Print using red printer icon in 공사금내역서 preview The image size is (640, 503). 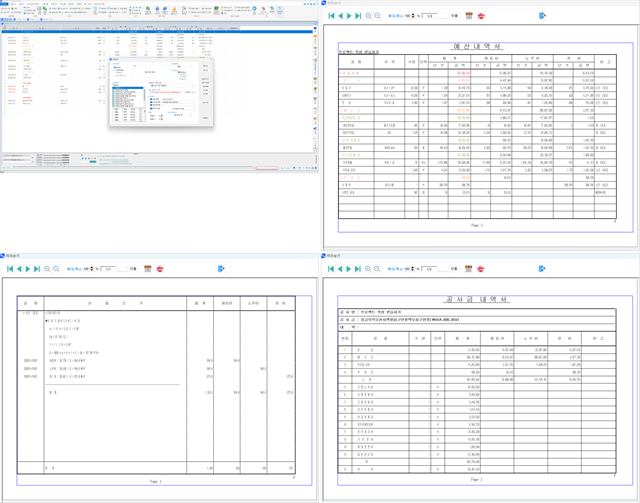[x=481, y=269]
